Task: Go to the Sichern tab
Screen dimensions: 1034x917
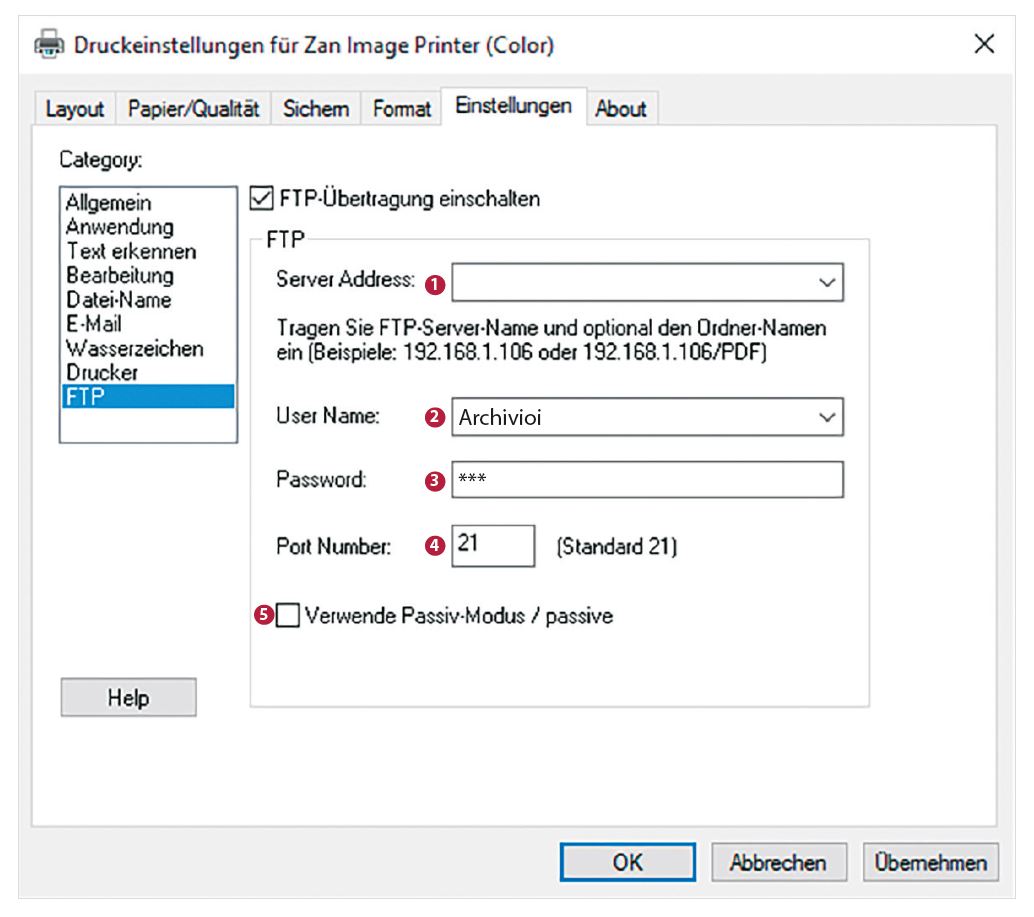Action: pyautogui.click(x=316, y=109)
